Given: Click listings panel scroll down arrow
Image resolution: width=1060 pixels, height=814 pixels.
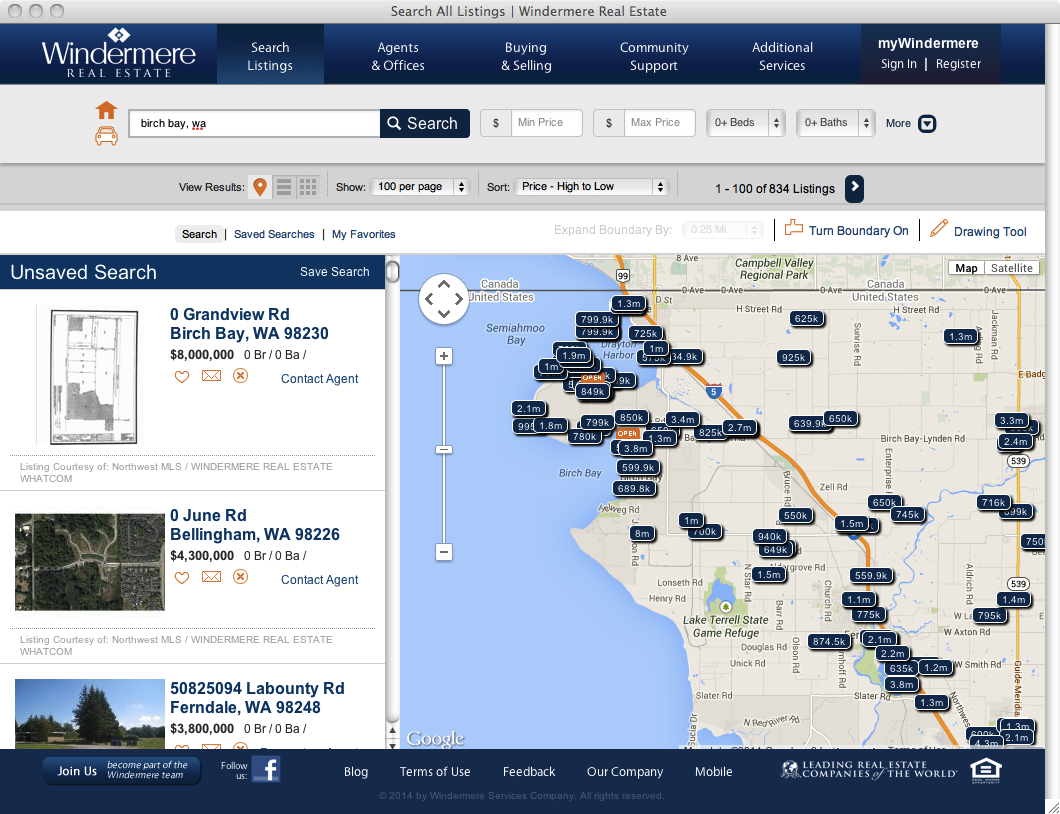Looking at the screenshot, I should (392, 744).
